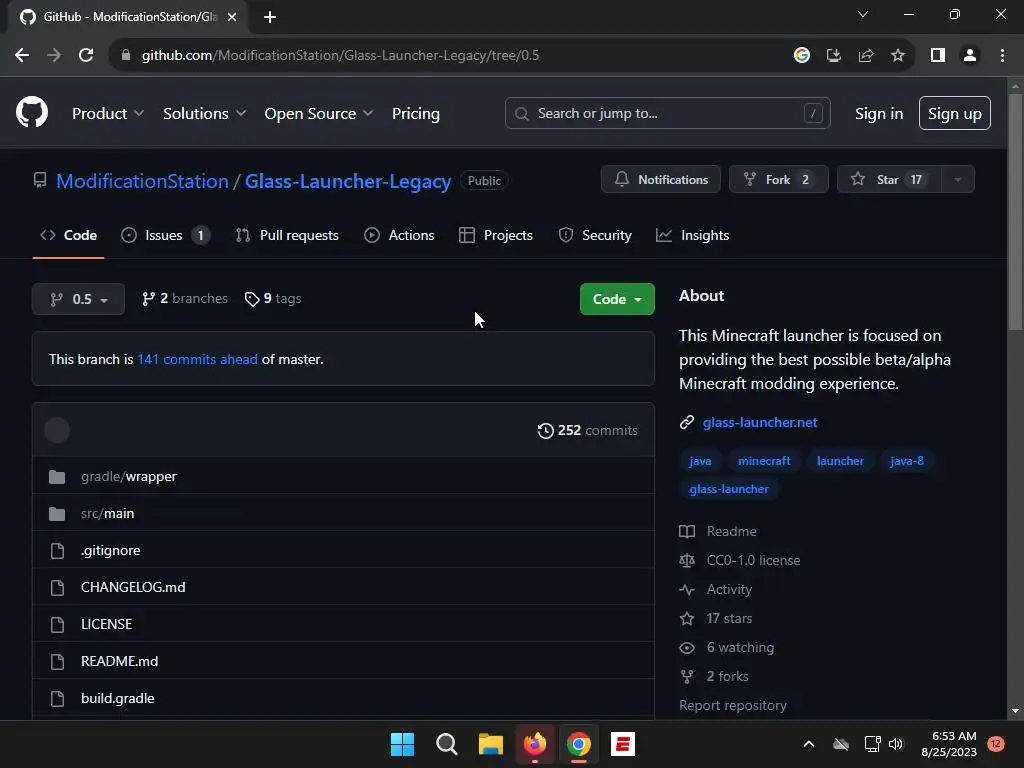Screen dimensions: 1024x768
Task: View the CC0-1.0 license
Action: 740,560
